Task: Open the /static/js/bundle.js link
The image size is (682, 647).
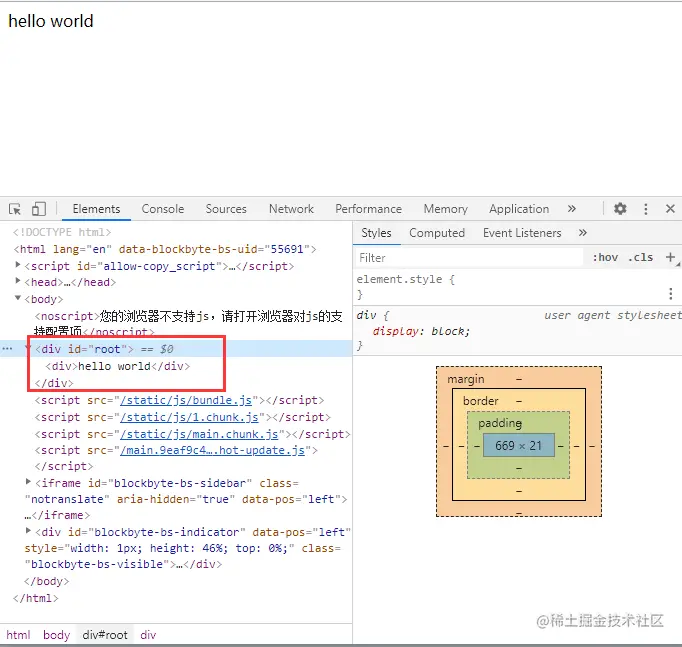Action: (x=186, y=400)
